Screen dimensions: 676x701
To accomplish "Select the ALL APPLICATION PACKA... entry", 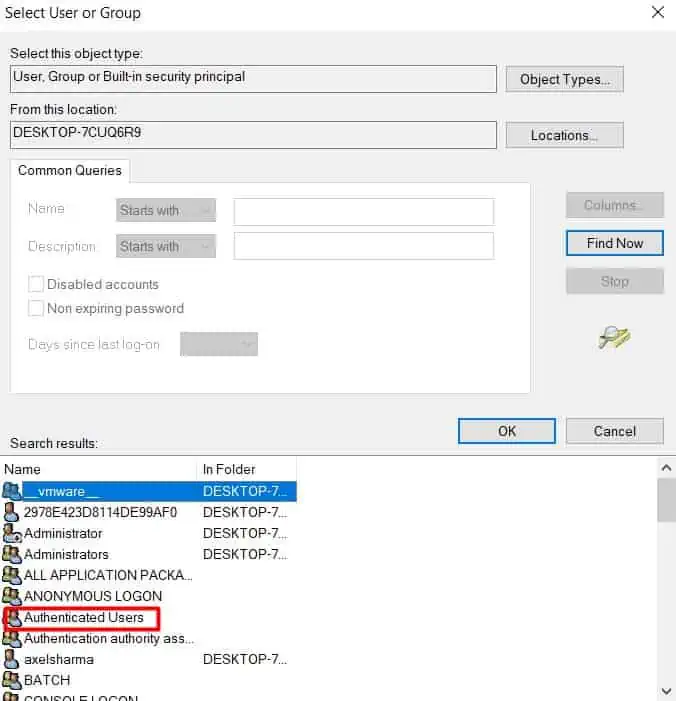I will [x=108, y=575].
